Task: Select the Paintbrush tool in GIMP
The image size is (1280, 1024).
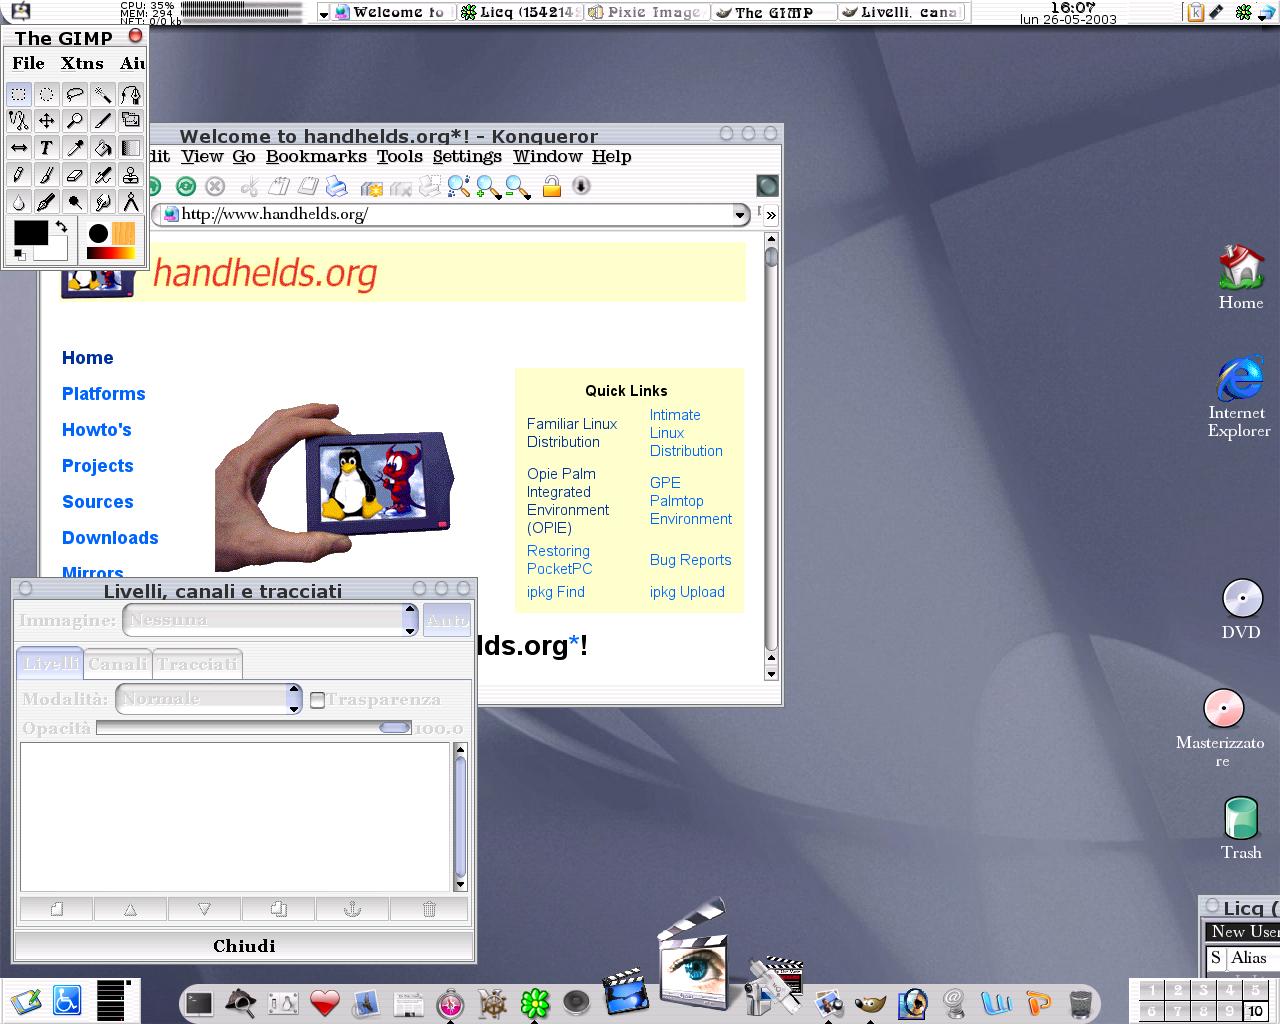Action: 47,175
